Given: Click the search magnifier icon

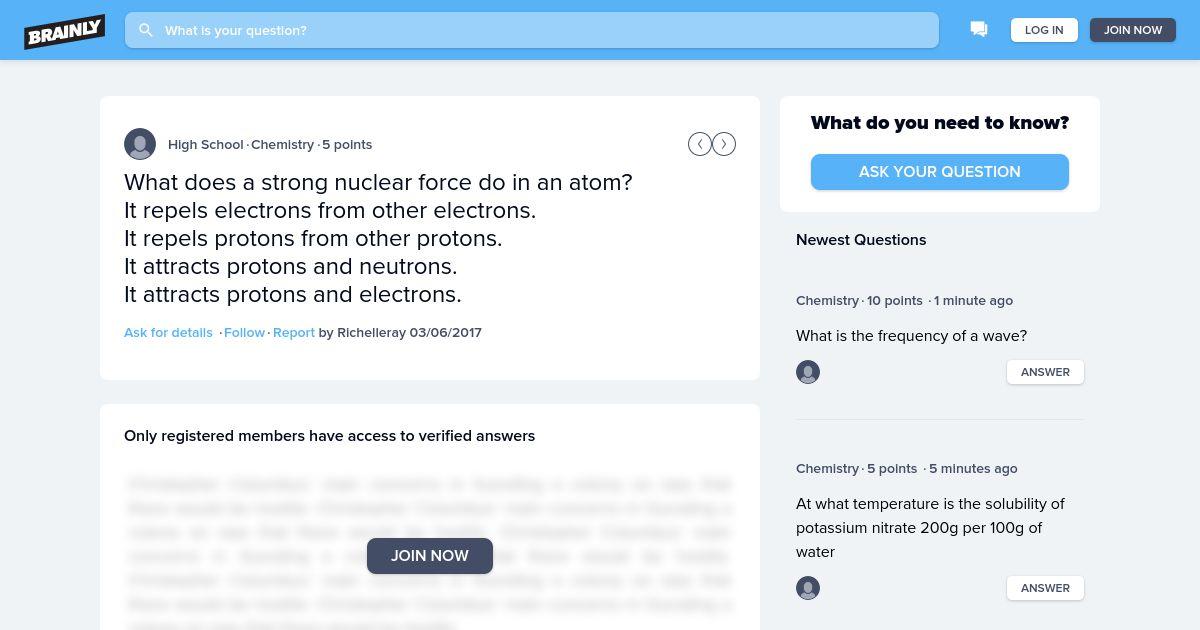Looking at the screenshot, I should (x=146, y=30).
